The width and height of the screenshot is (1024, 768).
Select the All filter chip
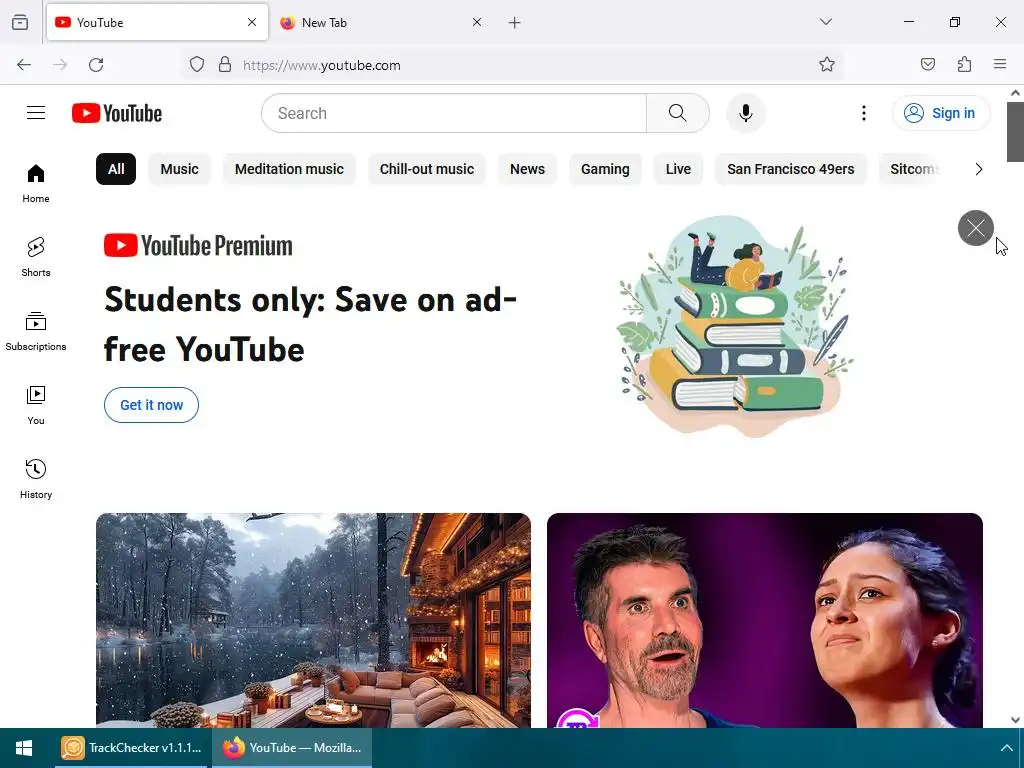(x=116, y=169)
